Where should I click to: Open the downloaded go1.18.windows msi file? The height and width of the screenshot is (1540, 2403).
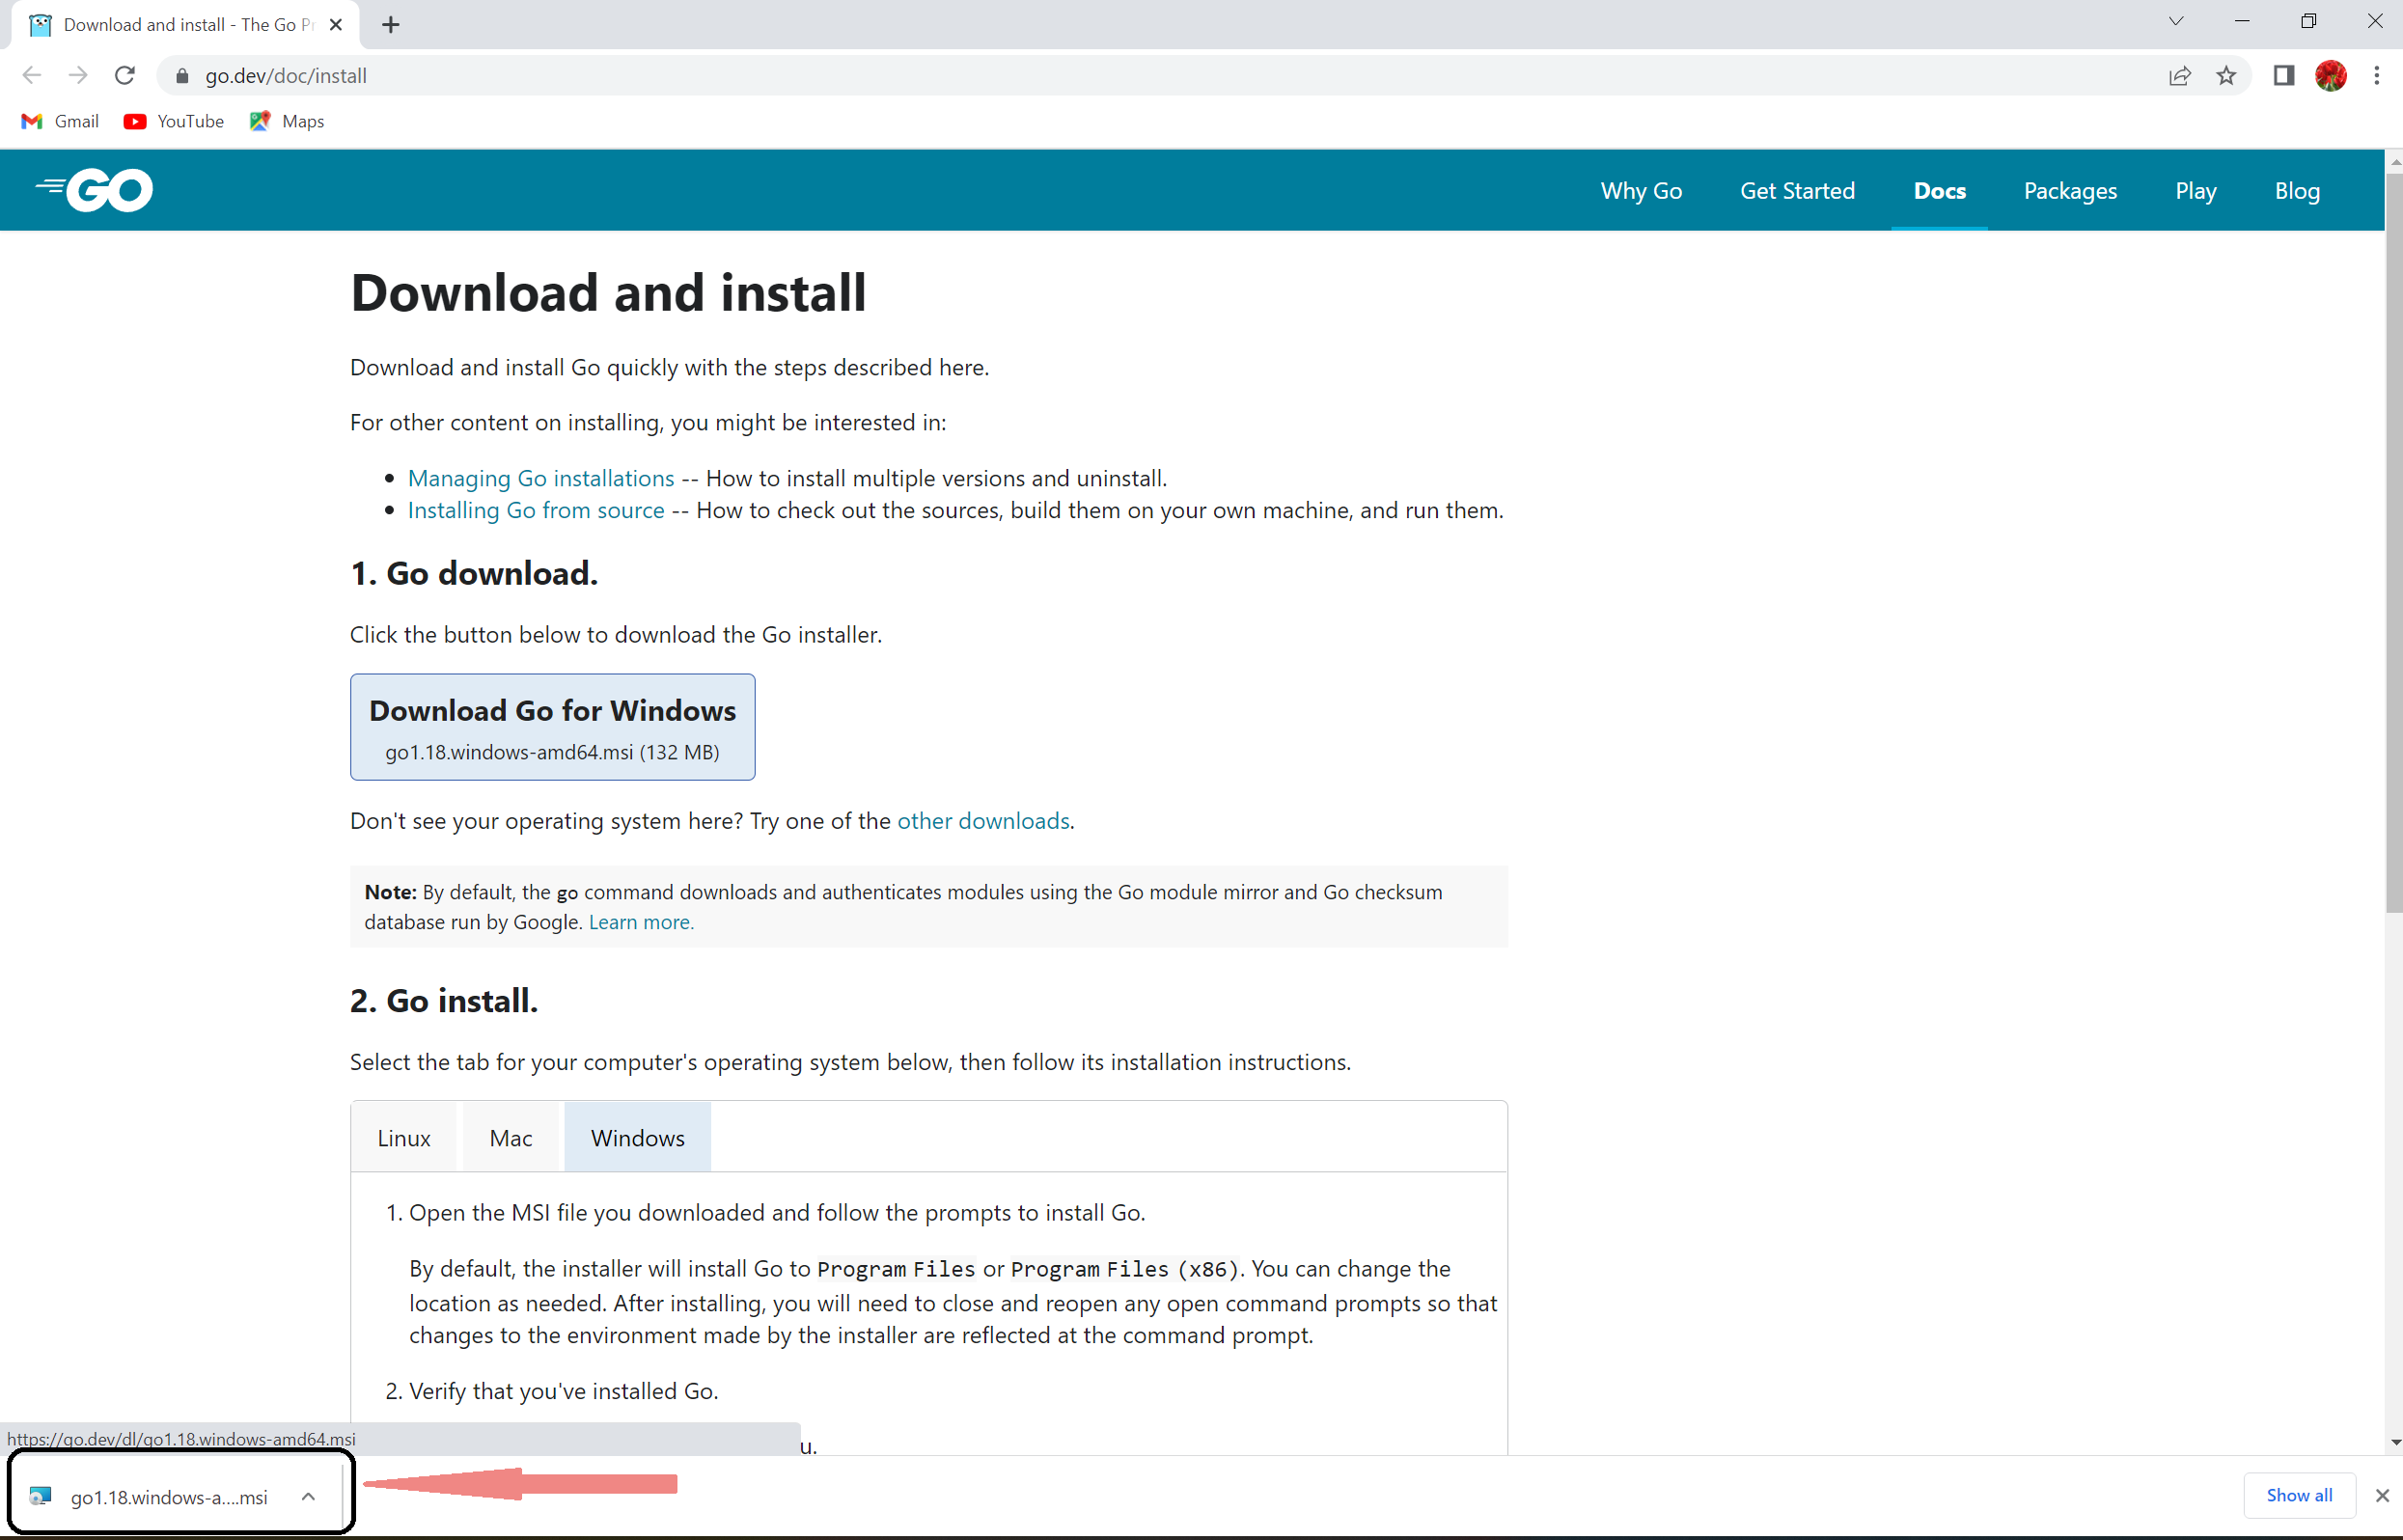[150, 1497]
